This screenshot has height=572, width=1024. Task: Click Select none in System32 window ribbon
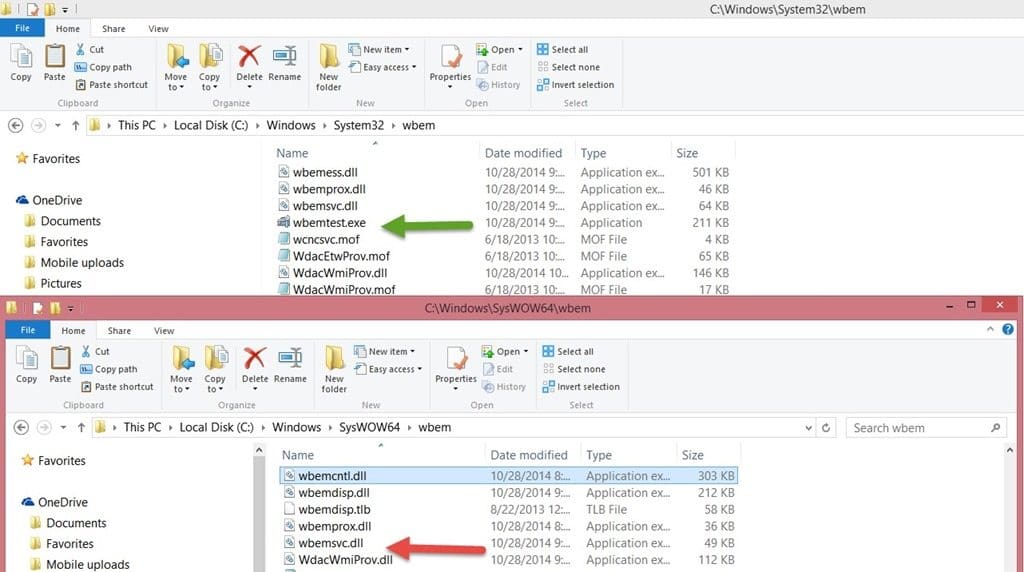[x=568, y=67]
